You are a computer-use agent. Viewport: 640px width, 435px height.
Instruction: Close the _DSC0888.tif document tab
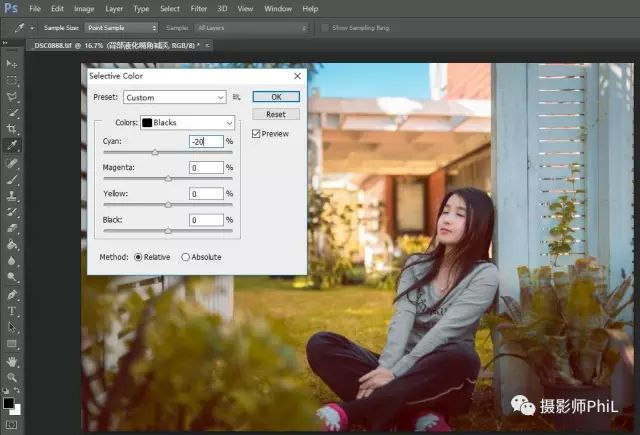(x=207, y=45)
